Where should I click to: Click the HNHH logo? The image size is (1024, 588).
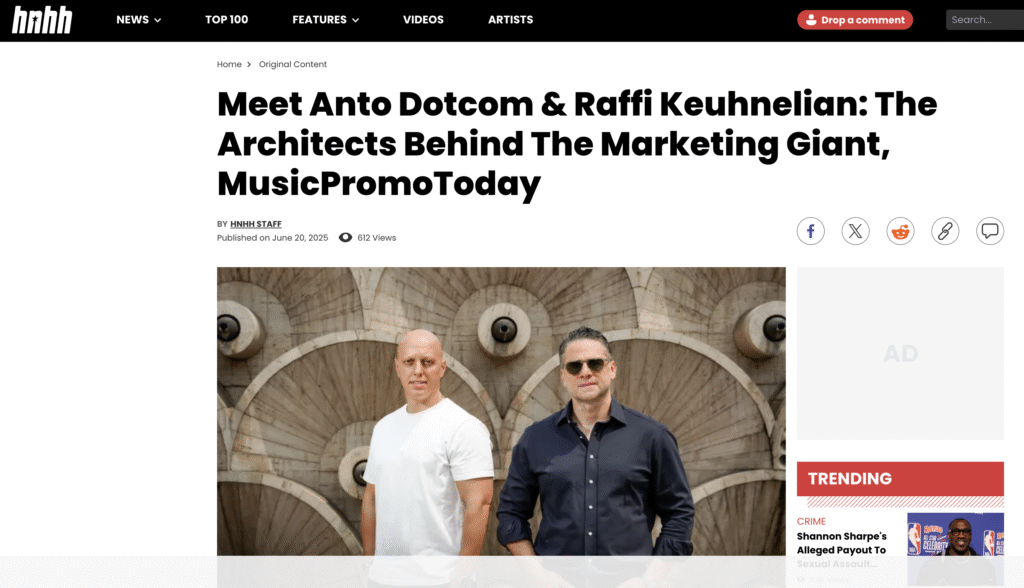(42, 20)
